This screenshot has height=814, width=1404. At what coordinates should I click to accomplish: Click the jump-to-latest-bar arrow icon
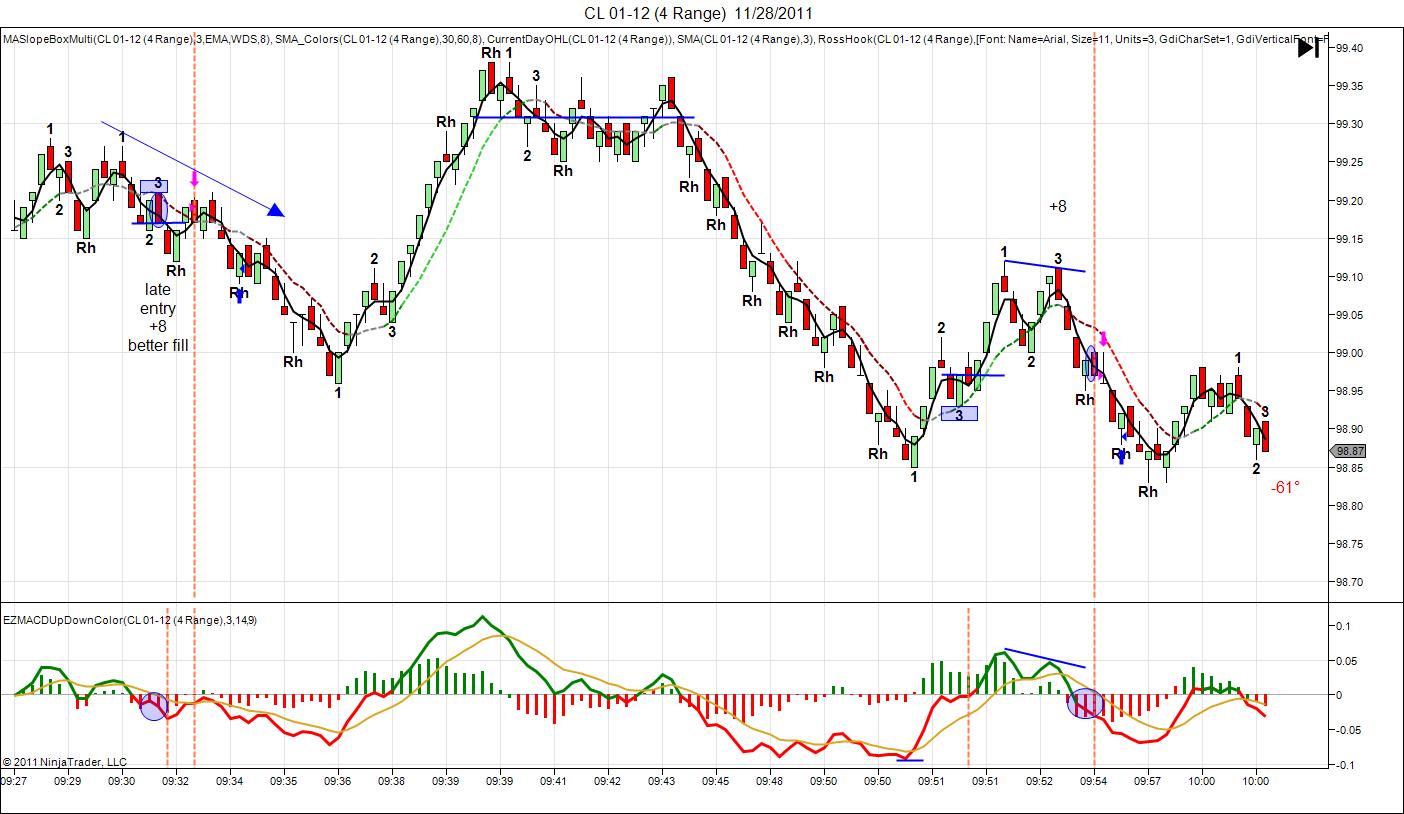[x=1308, y=48]
